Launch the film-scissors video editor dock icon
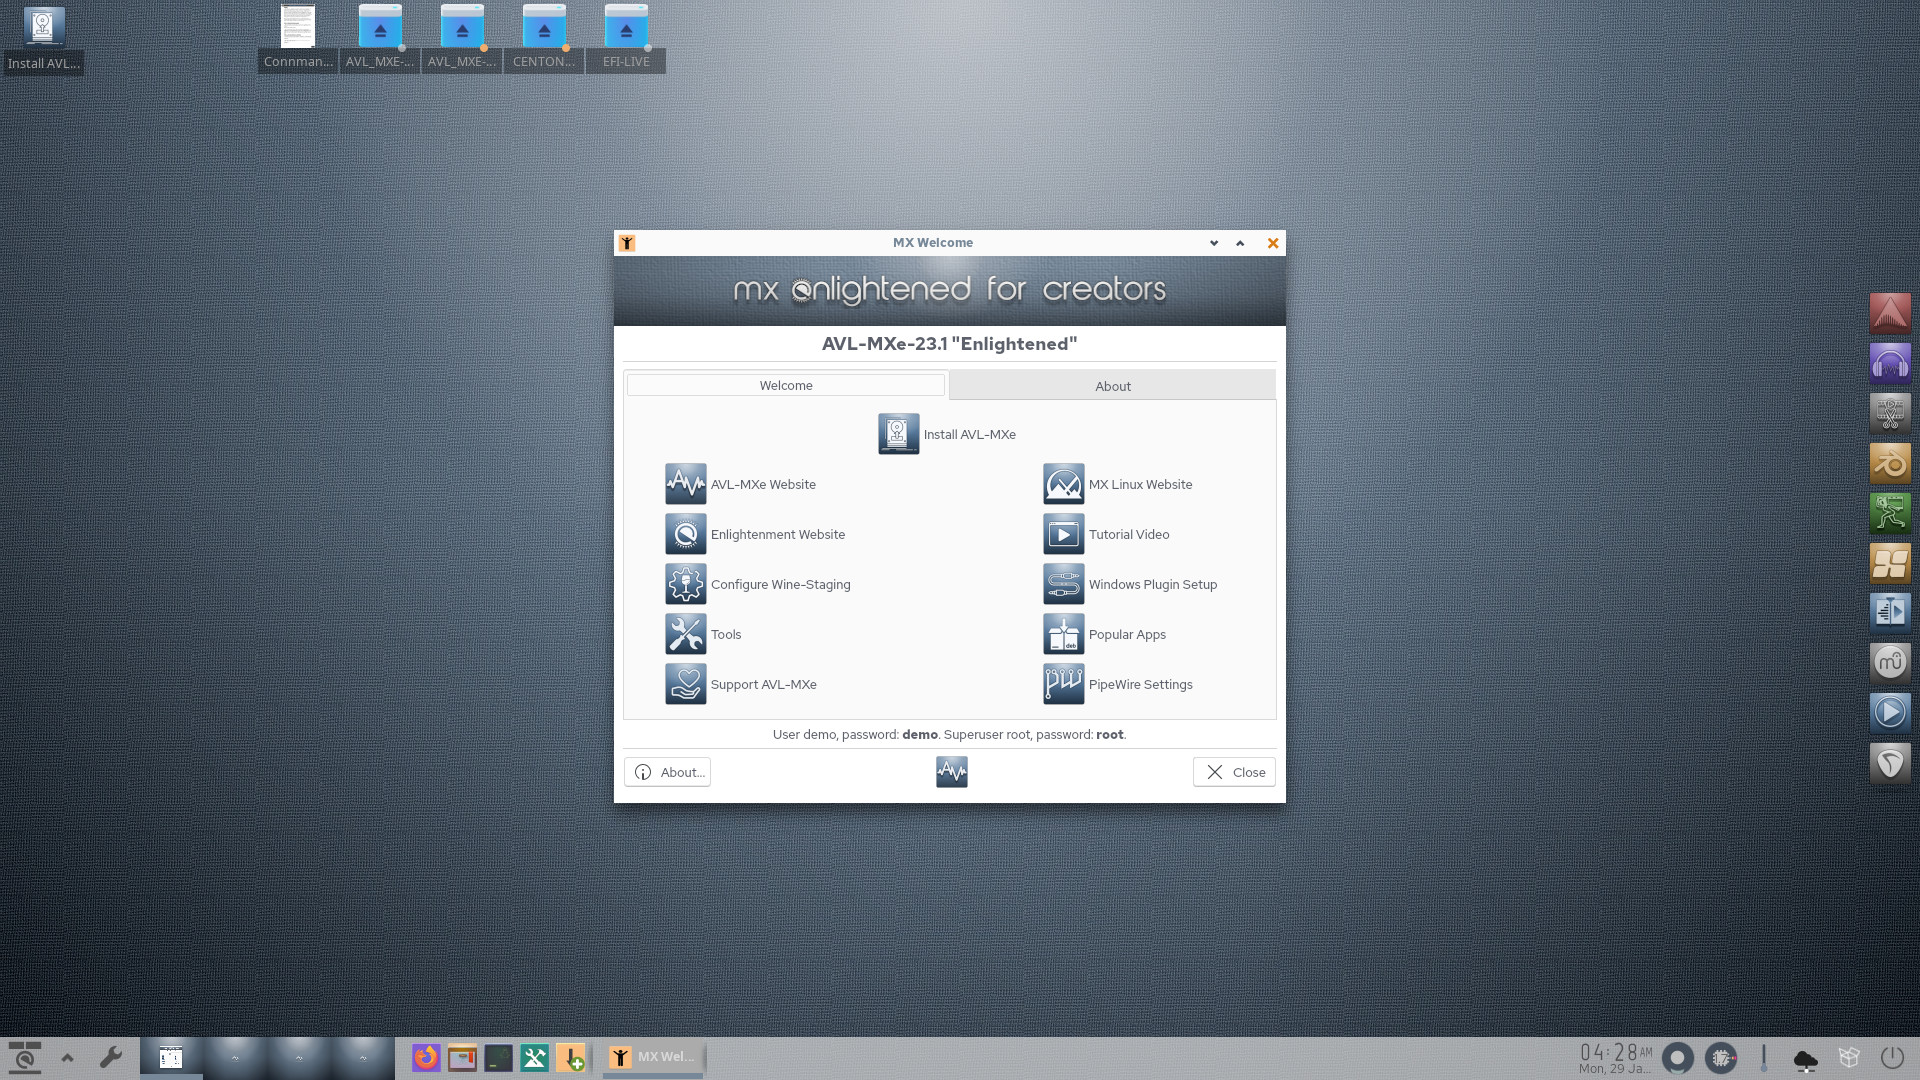The width and height of the screenshot is (1920, 1080). 1890,413
